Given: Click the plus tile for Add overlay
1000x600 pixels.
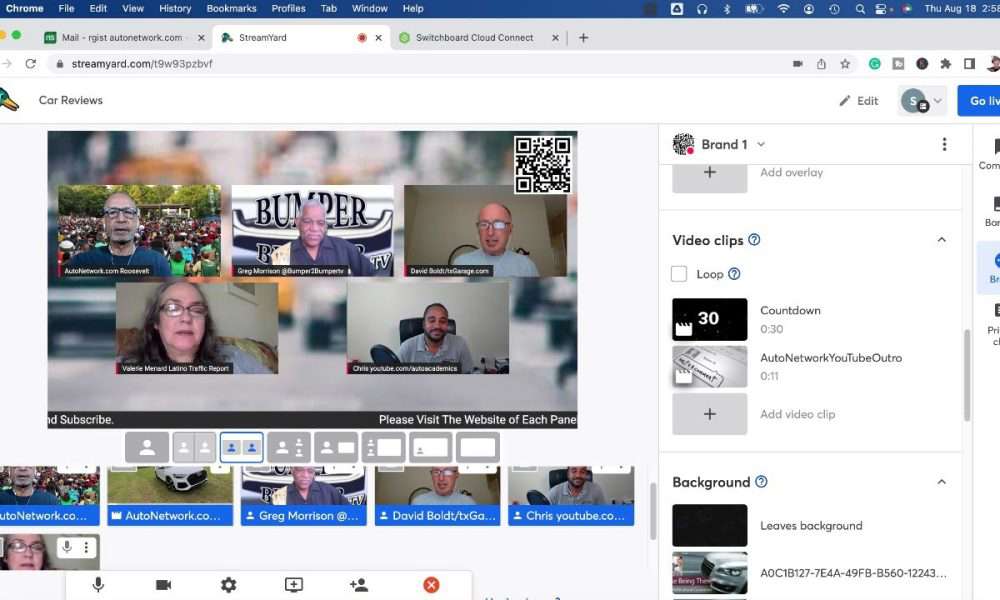Looking at the screenshot, I should point(710,173).
